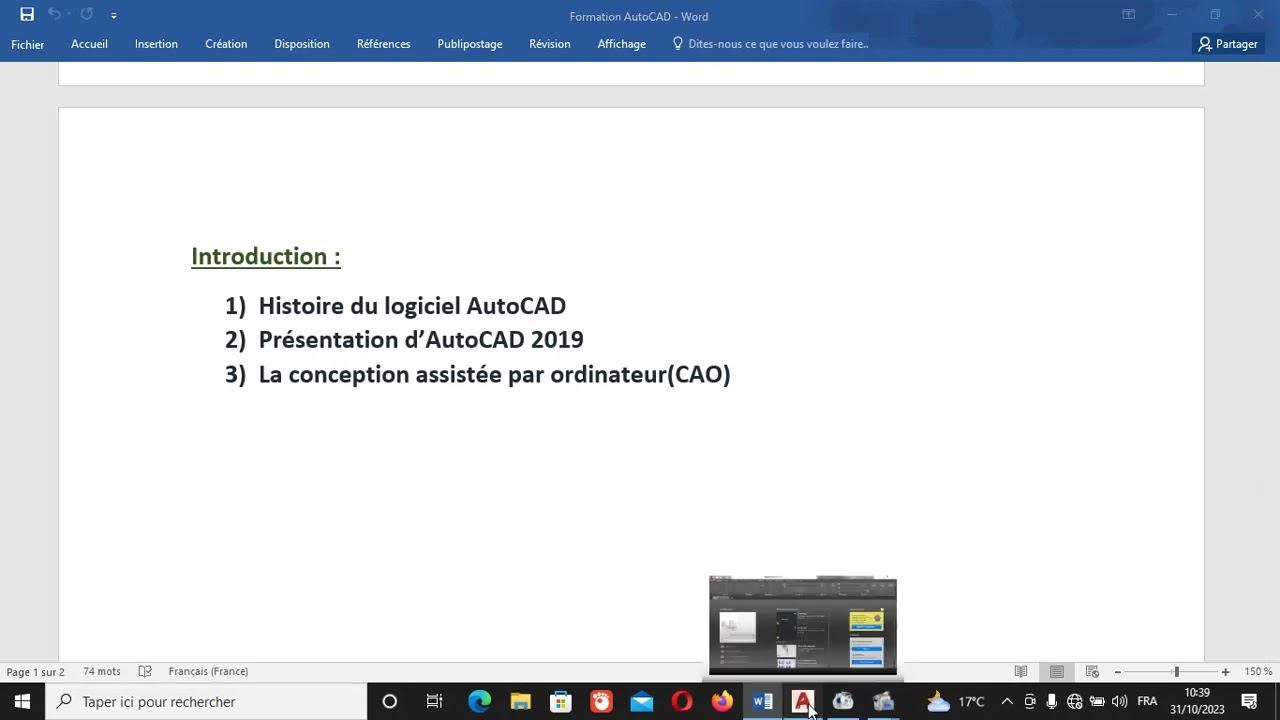Image resolution: width=1280 pixels, height=720 pixels.
Task: Launch Firefox from the taskbar
Action: coord(722,702)
